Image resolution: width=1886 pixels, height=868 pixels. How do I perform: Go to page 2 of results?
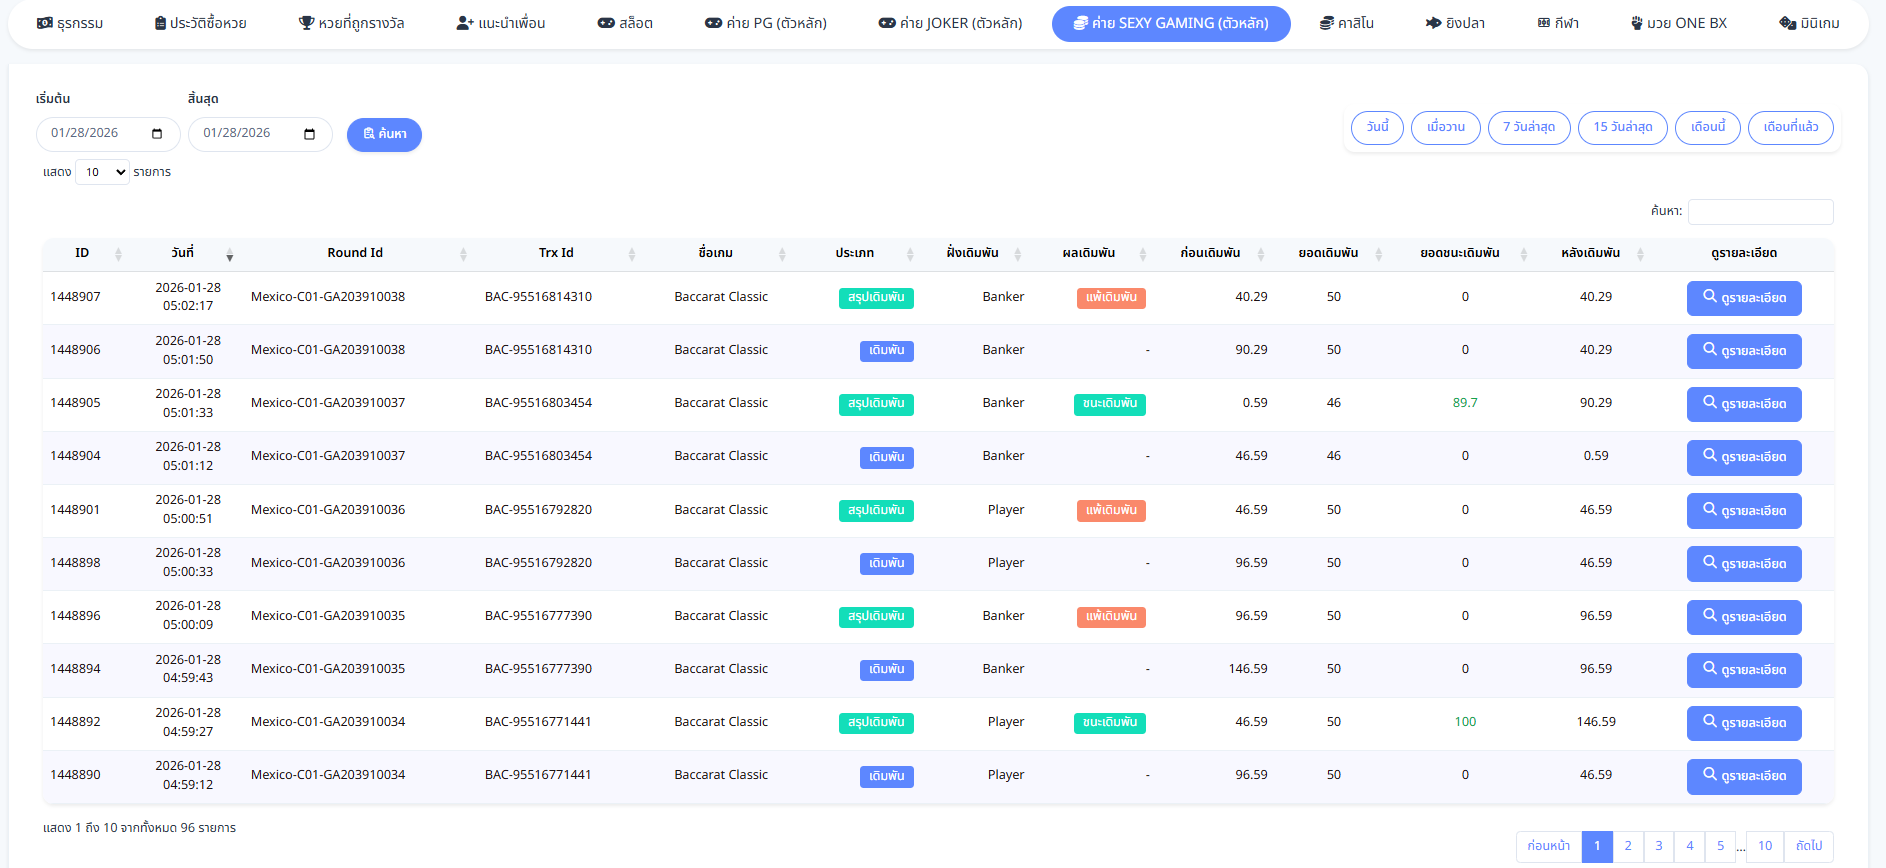(1627, 846)
